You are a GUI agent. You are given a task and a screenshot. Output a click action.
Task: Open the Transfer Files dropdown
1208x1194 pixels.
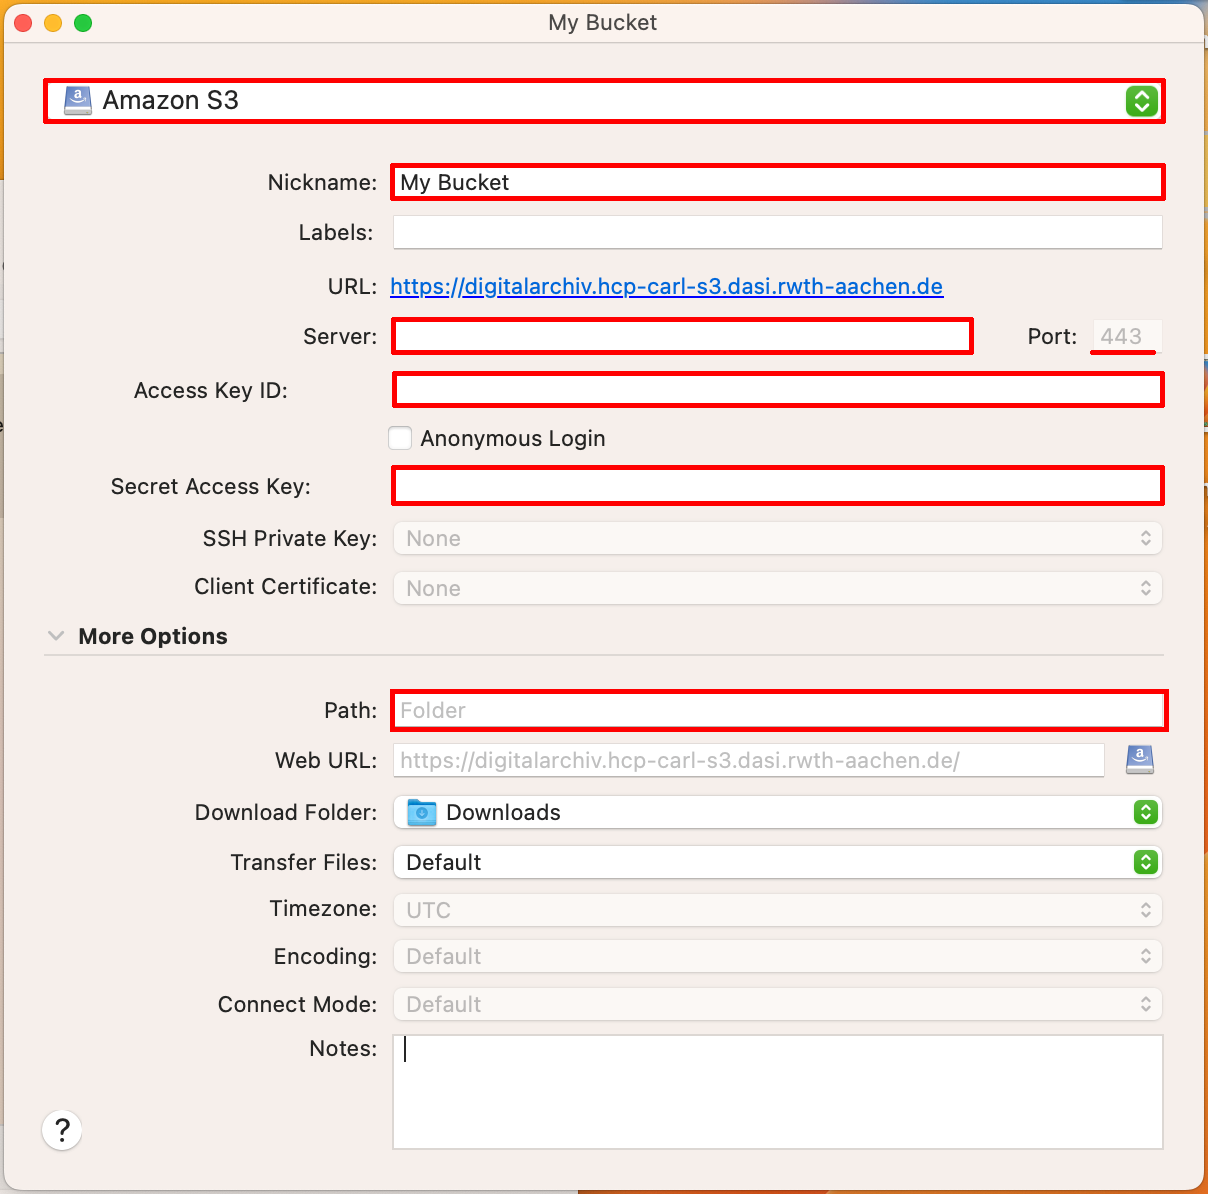(x=777, y=862)
